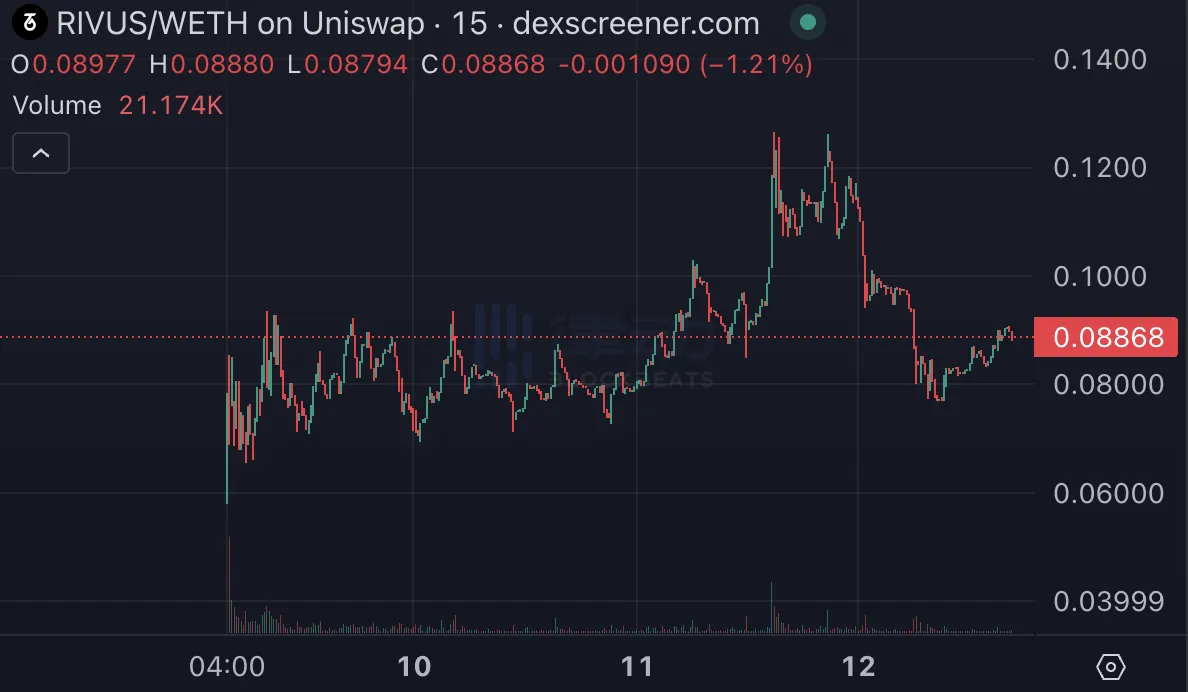Open chart settings hexagon icon

[x=1111, y=666]
